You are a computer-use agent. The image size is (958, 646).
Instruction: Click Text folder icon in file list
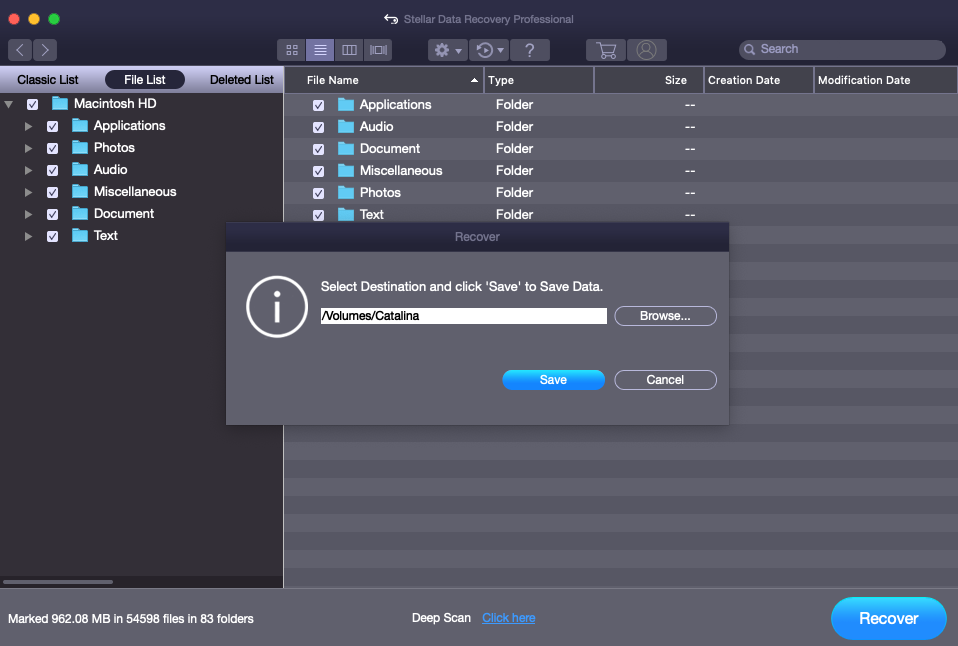(346, 215)
